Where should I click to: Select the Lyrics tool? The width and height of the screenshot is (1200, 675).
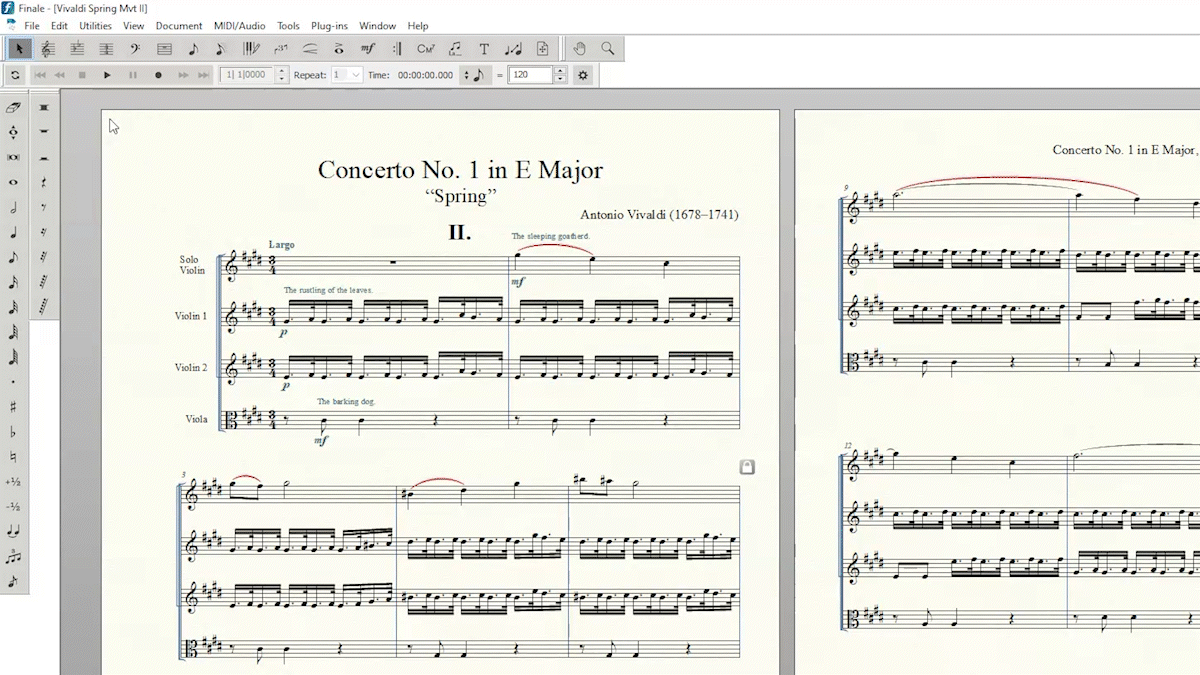point(455,48)
